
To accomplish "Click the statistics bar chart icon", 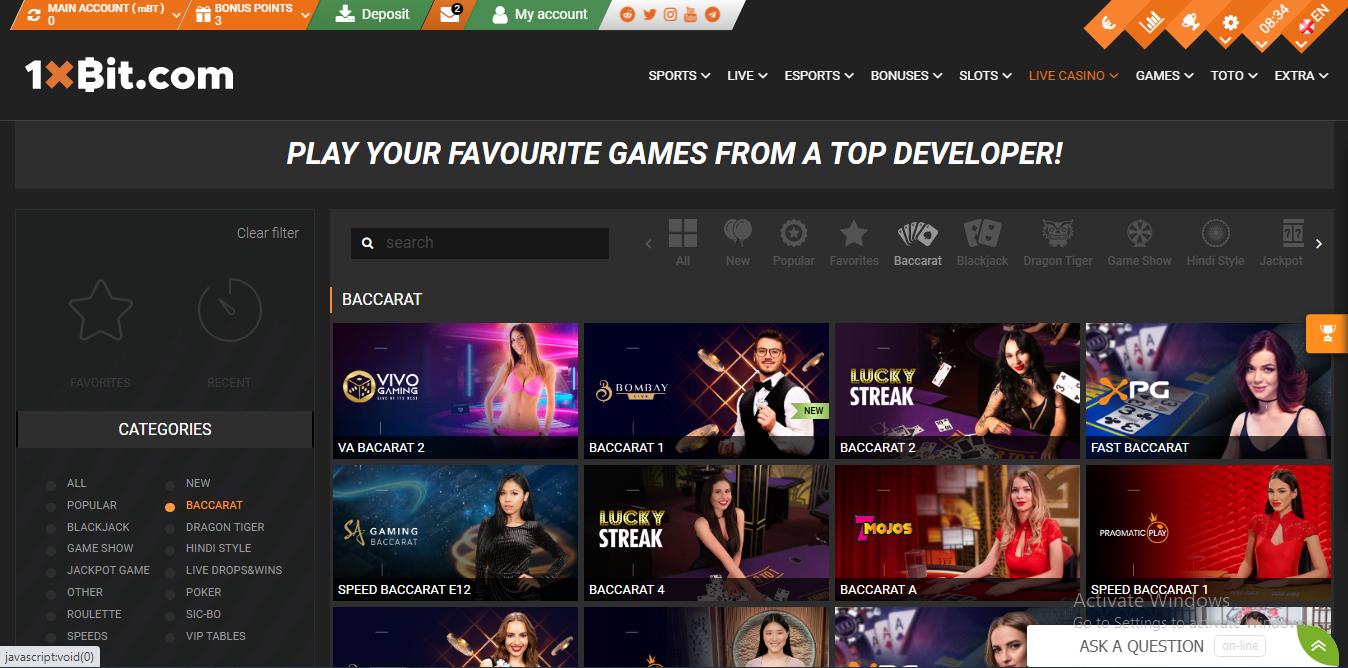I will coord(1152,22).
